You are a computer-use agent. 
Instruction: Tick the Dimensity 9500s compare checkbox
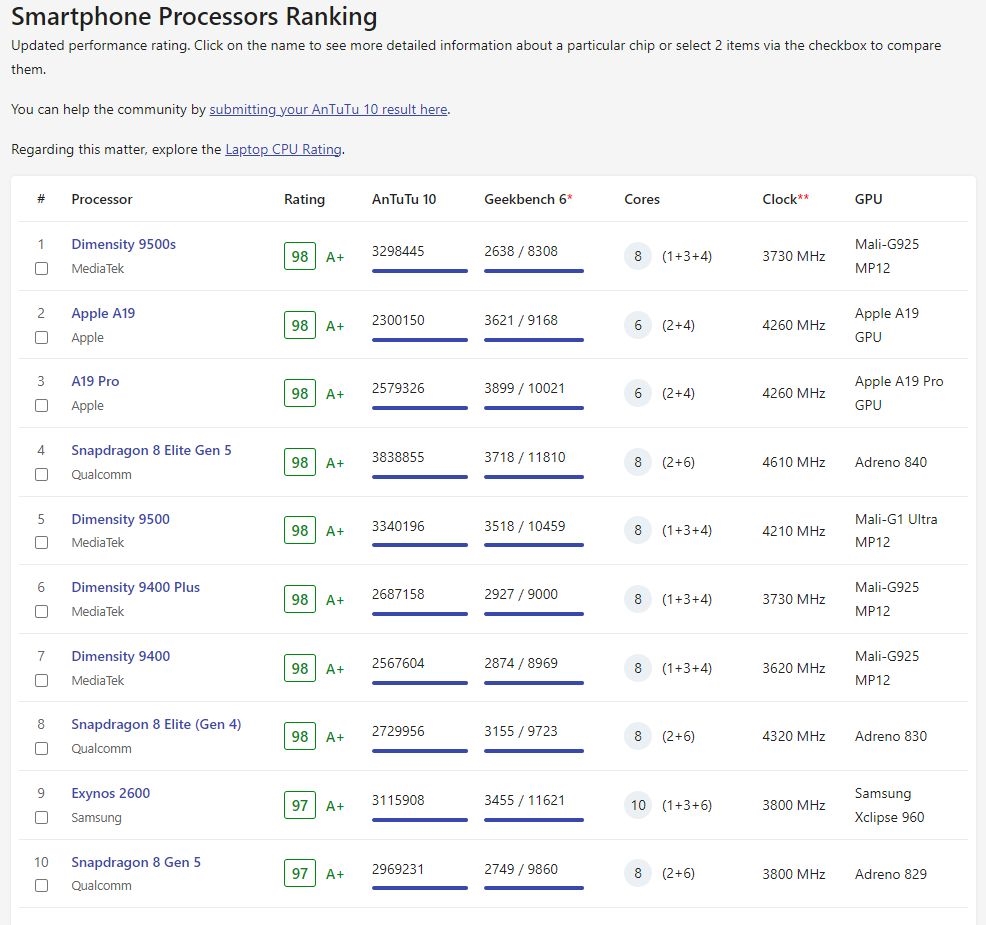(41, 269)
